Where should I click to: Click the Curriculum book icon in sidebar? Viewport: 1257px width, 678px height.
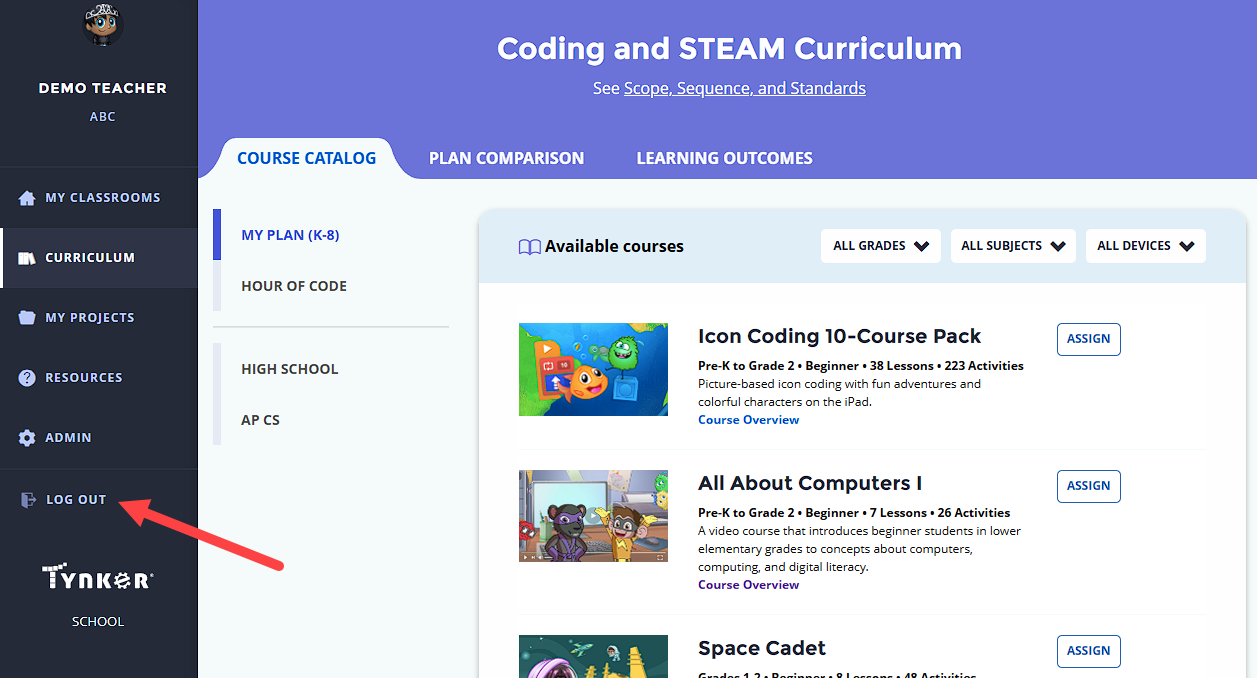[x=27, y=258]
